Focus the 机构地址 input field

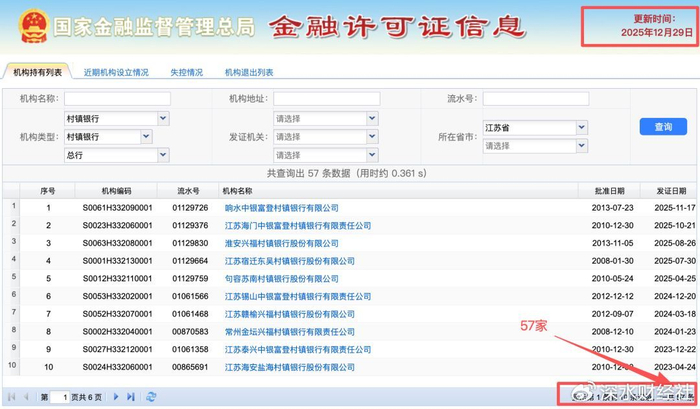tap(327, 99)
